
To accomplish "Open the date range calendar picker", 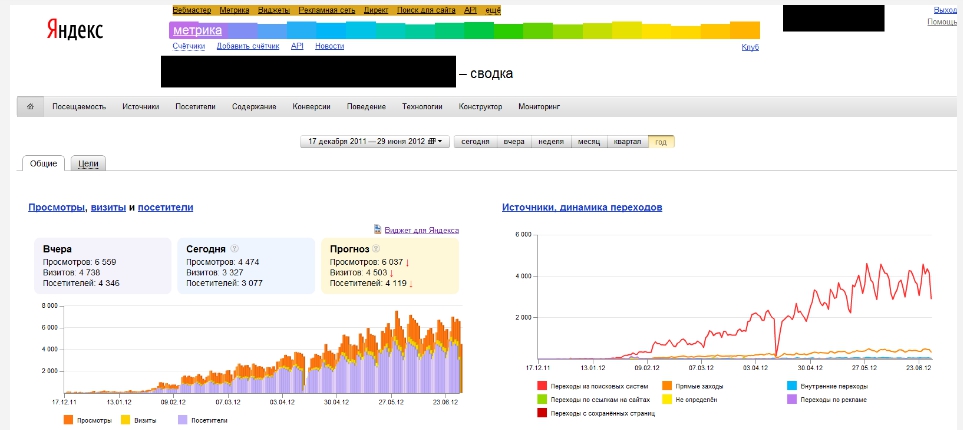I will [x=376, y=142].
